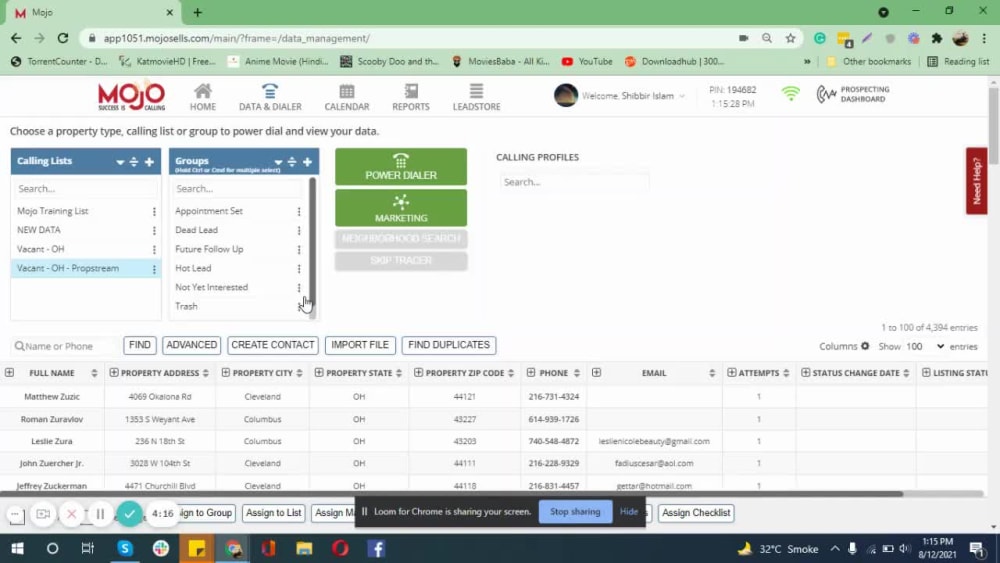Click CREATE CONTACT button
The height and width of the screenshot is (563, 1000).
(x=273, y=345)
